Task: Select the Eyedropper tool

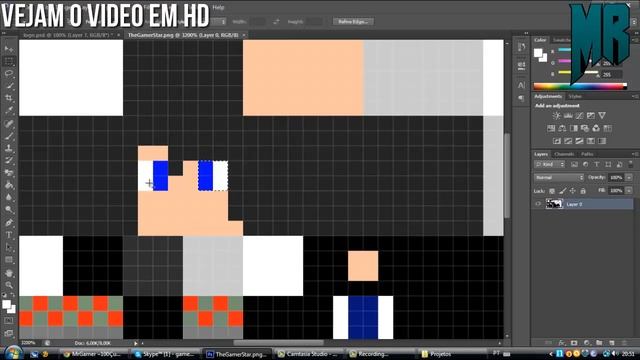Action: click(x=9, y=110)
